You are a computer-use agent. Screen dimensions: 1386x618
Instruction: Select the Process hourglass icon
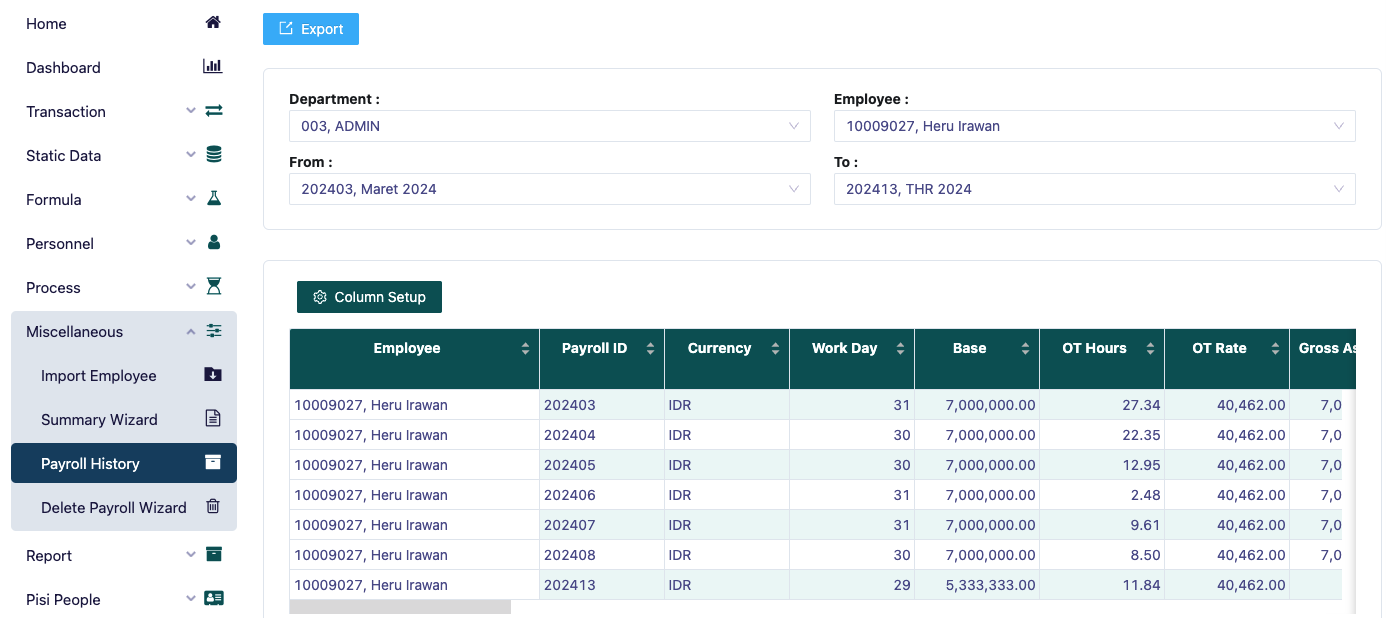click(x=213, y=286)
